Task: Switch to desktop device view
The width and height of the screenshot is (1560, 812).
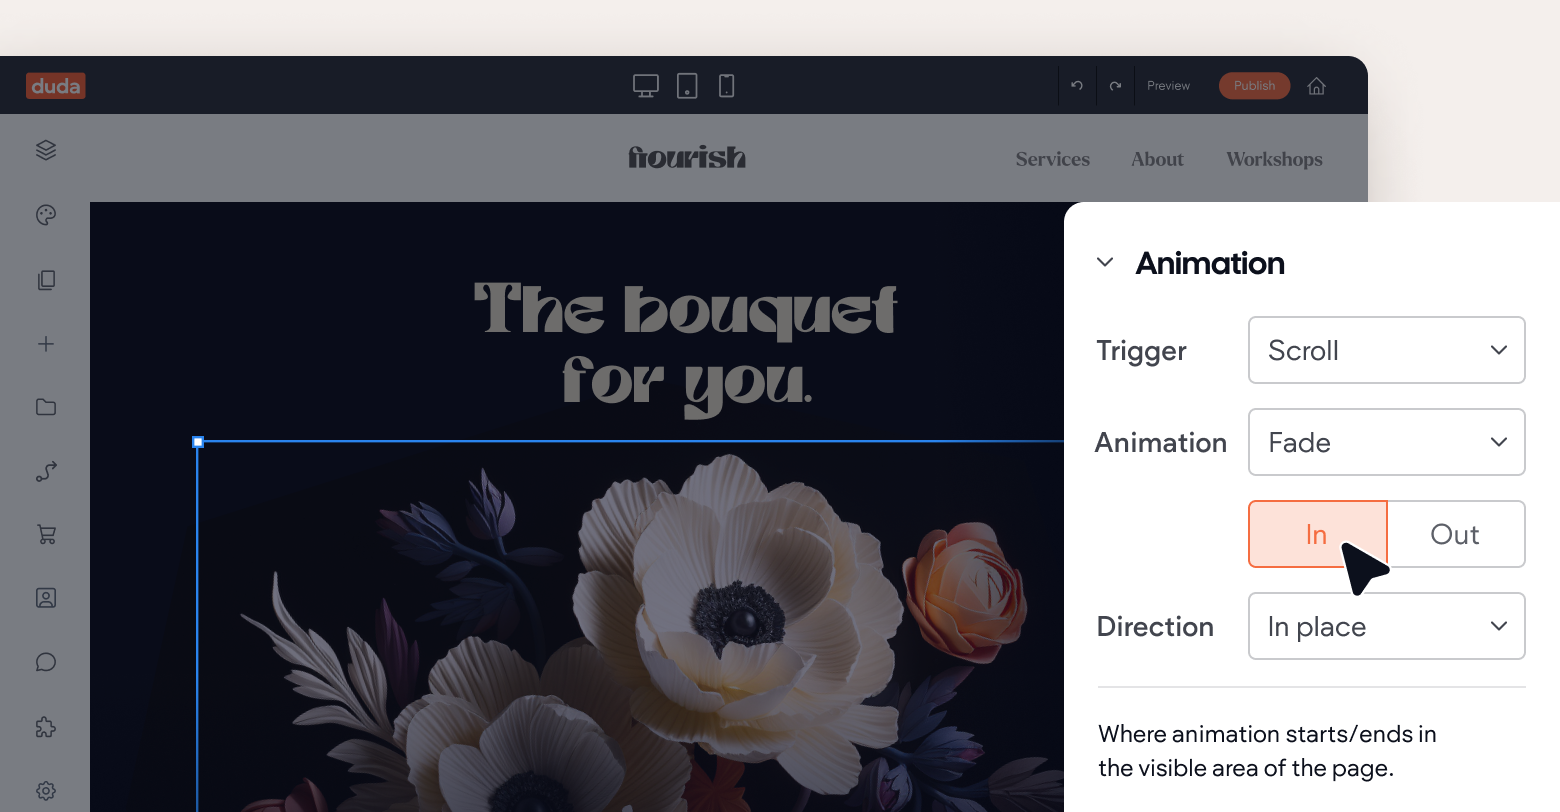Action: (x=646, y=86)
